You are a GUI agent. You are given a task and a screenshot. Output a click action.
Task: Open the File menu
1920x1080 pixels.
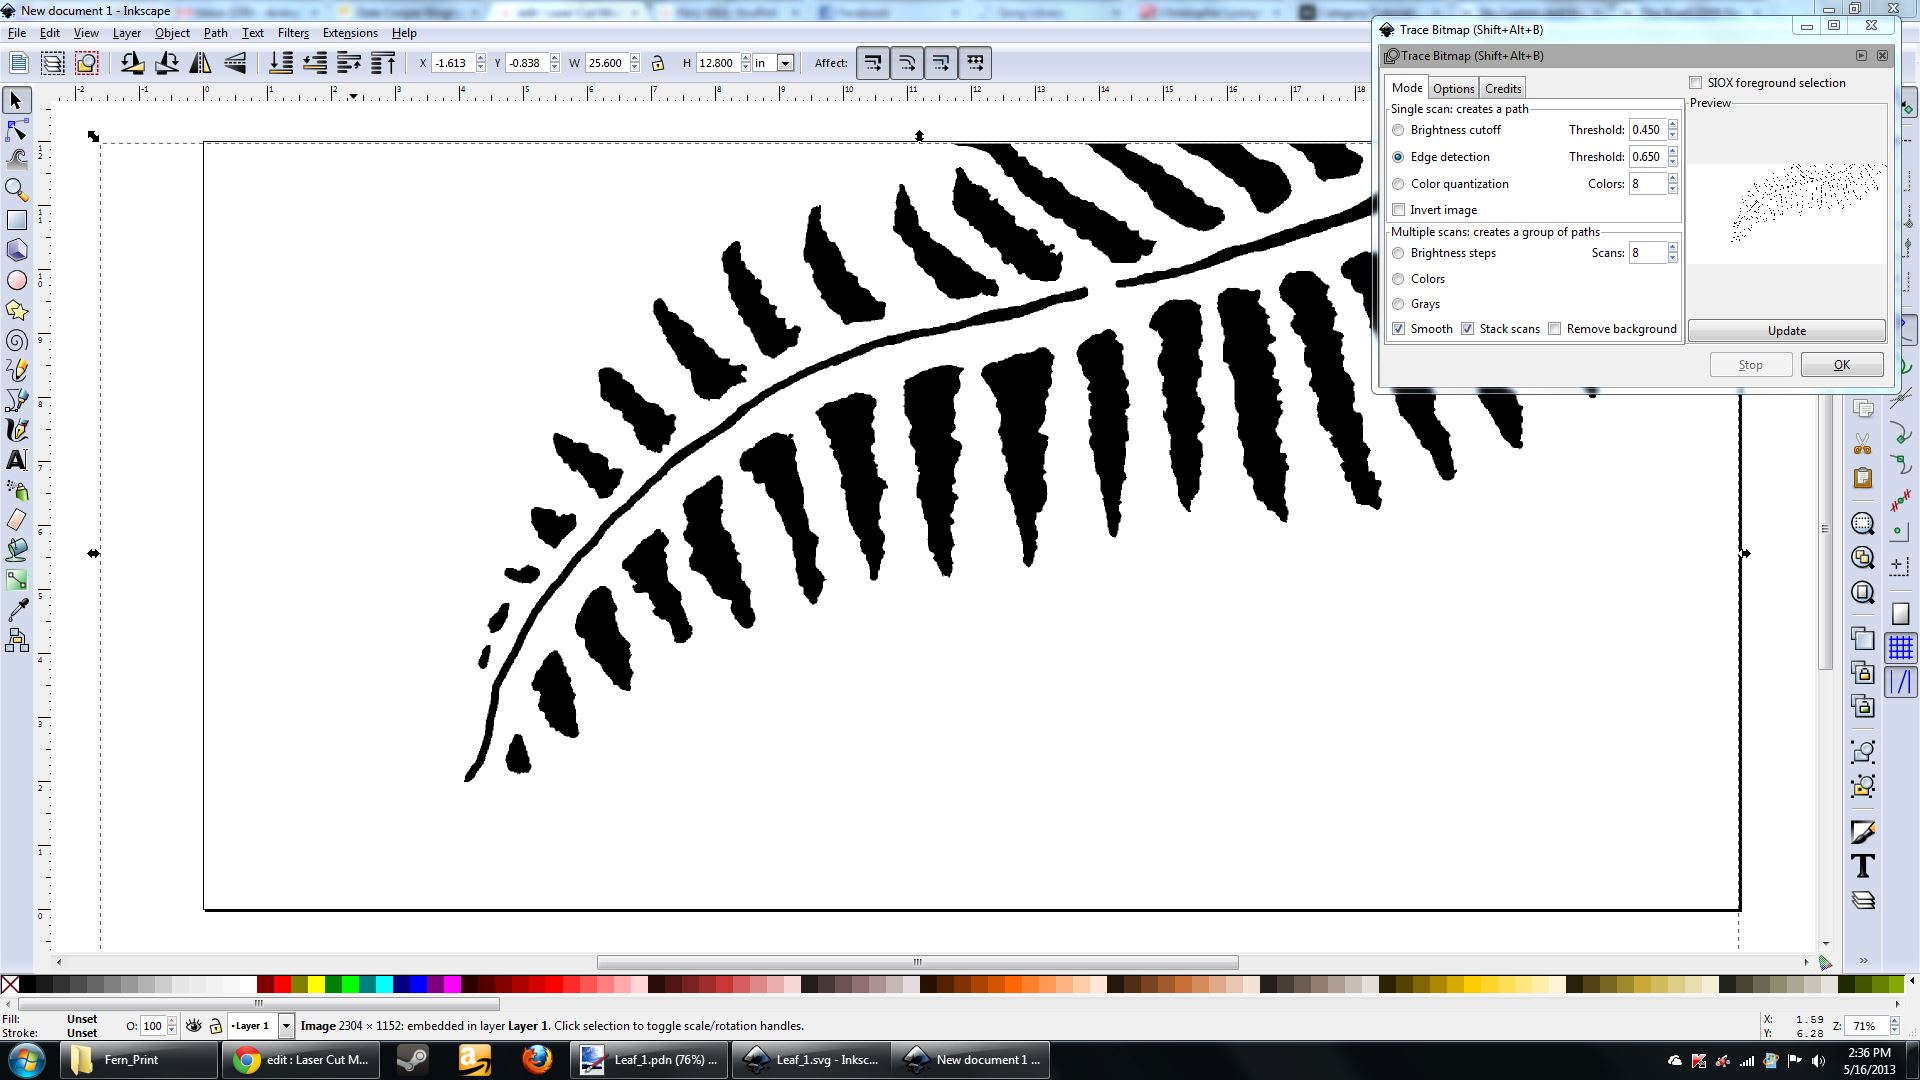tap(16, 33)
